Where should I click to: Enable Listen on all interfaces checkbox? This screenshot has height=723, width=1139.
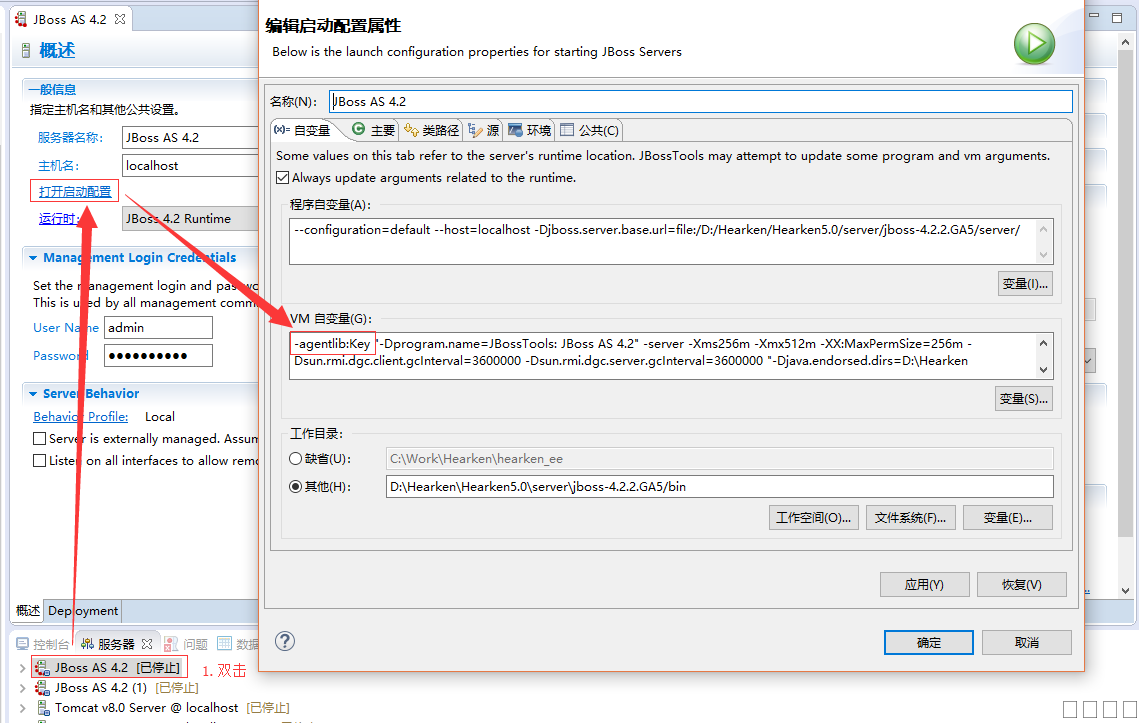pos(40,461)
